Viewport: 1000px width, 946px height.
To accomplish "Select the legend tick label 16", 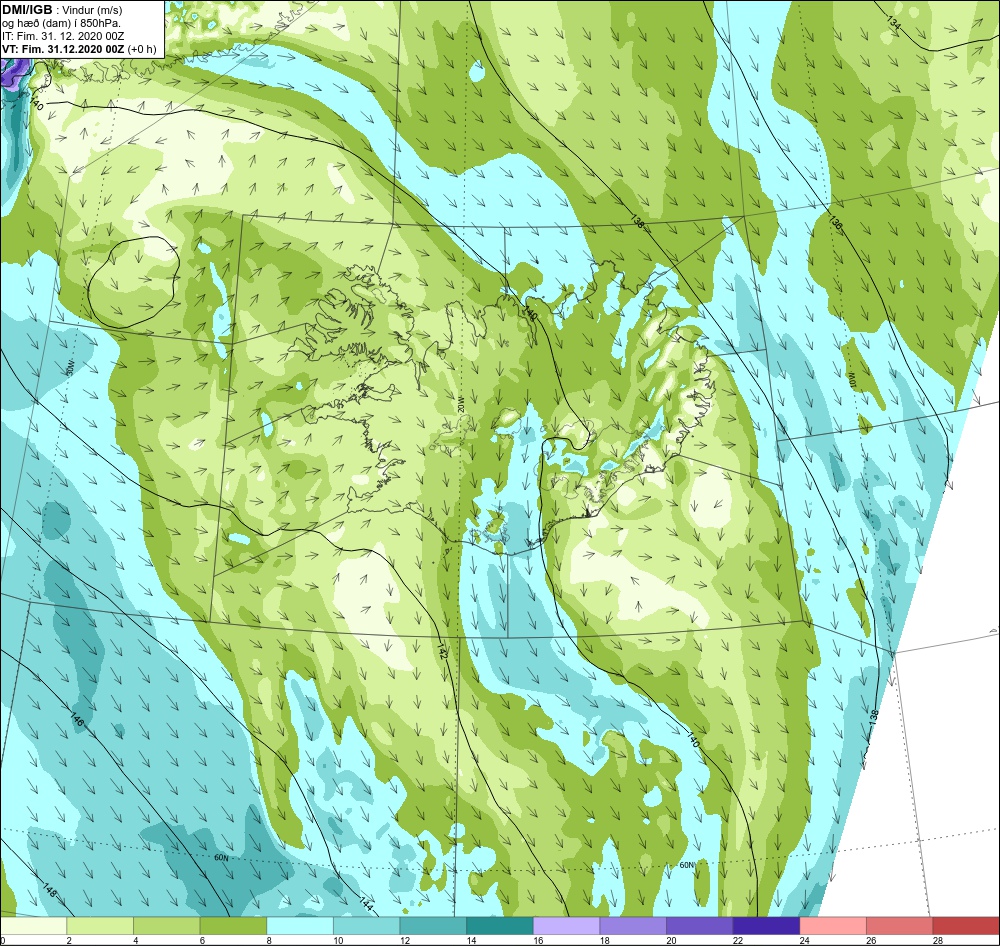I will click(x=538, y=940).
